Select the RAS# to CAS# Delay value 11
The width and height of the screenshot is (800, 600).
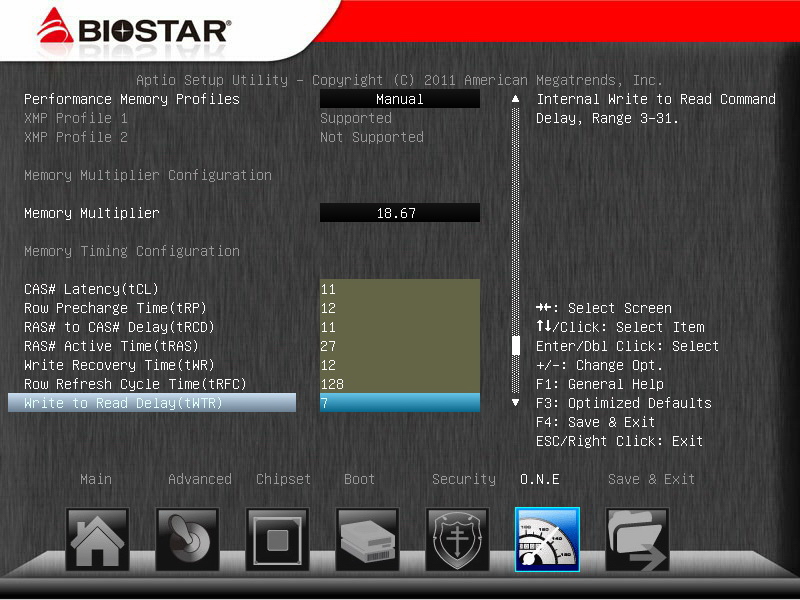coord(399,327)
